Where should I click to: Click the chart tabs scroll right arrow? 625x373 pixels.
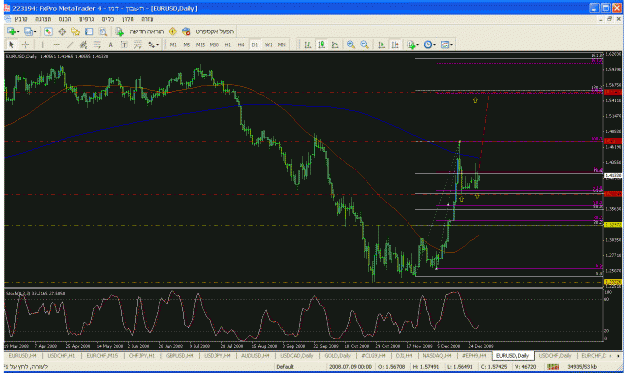(x=618, y=356)
